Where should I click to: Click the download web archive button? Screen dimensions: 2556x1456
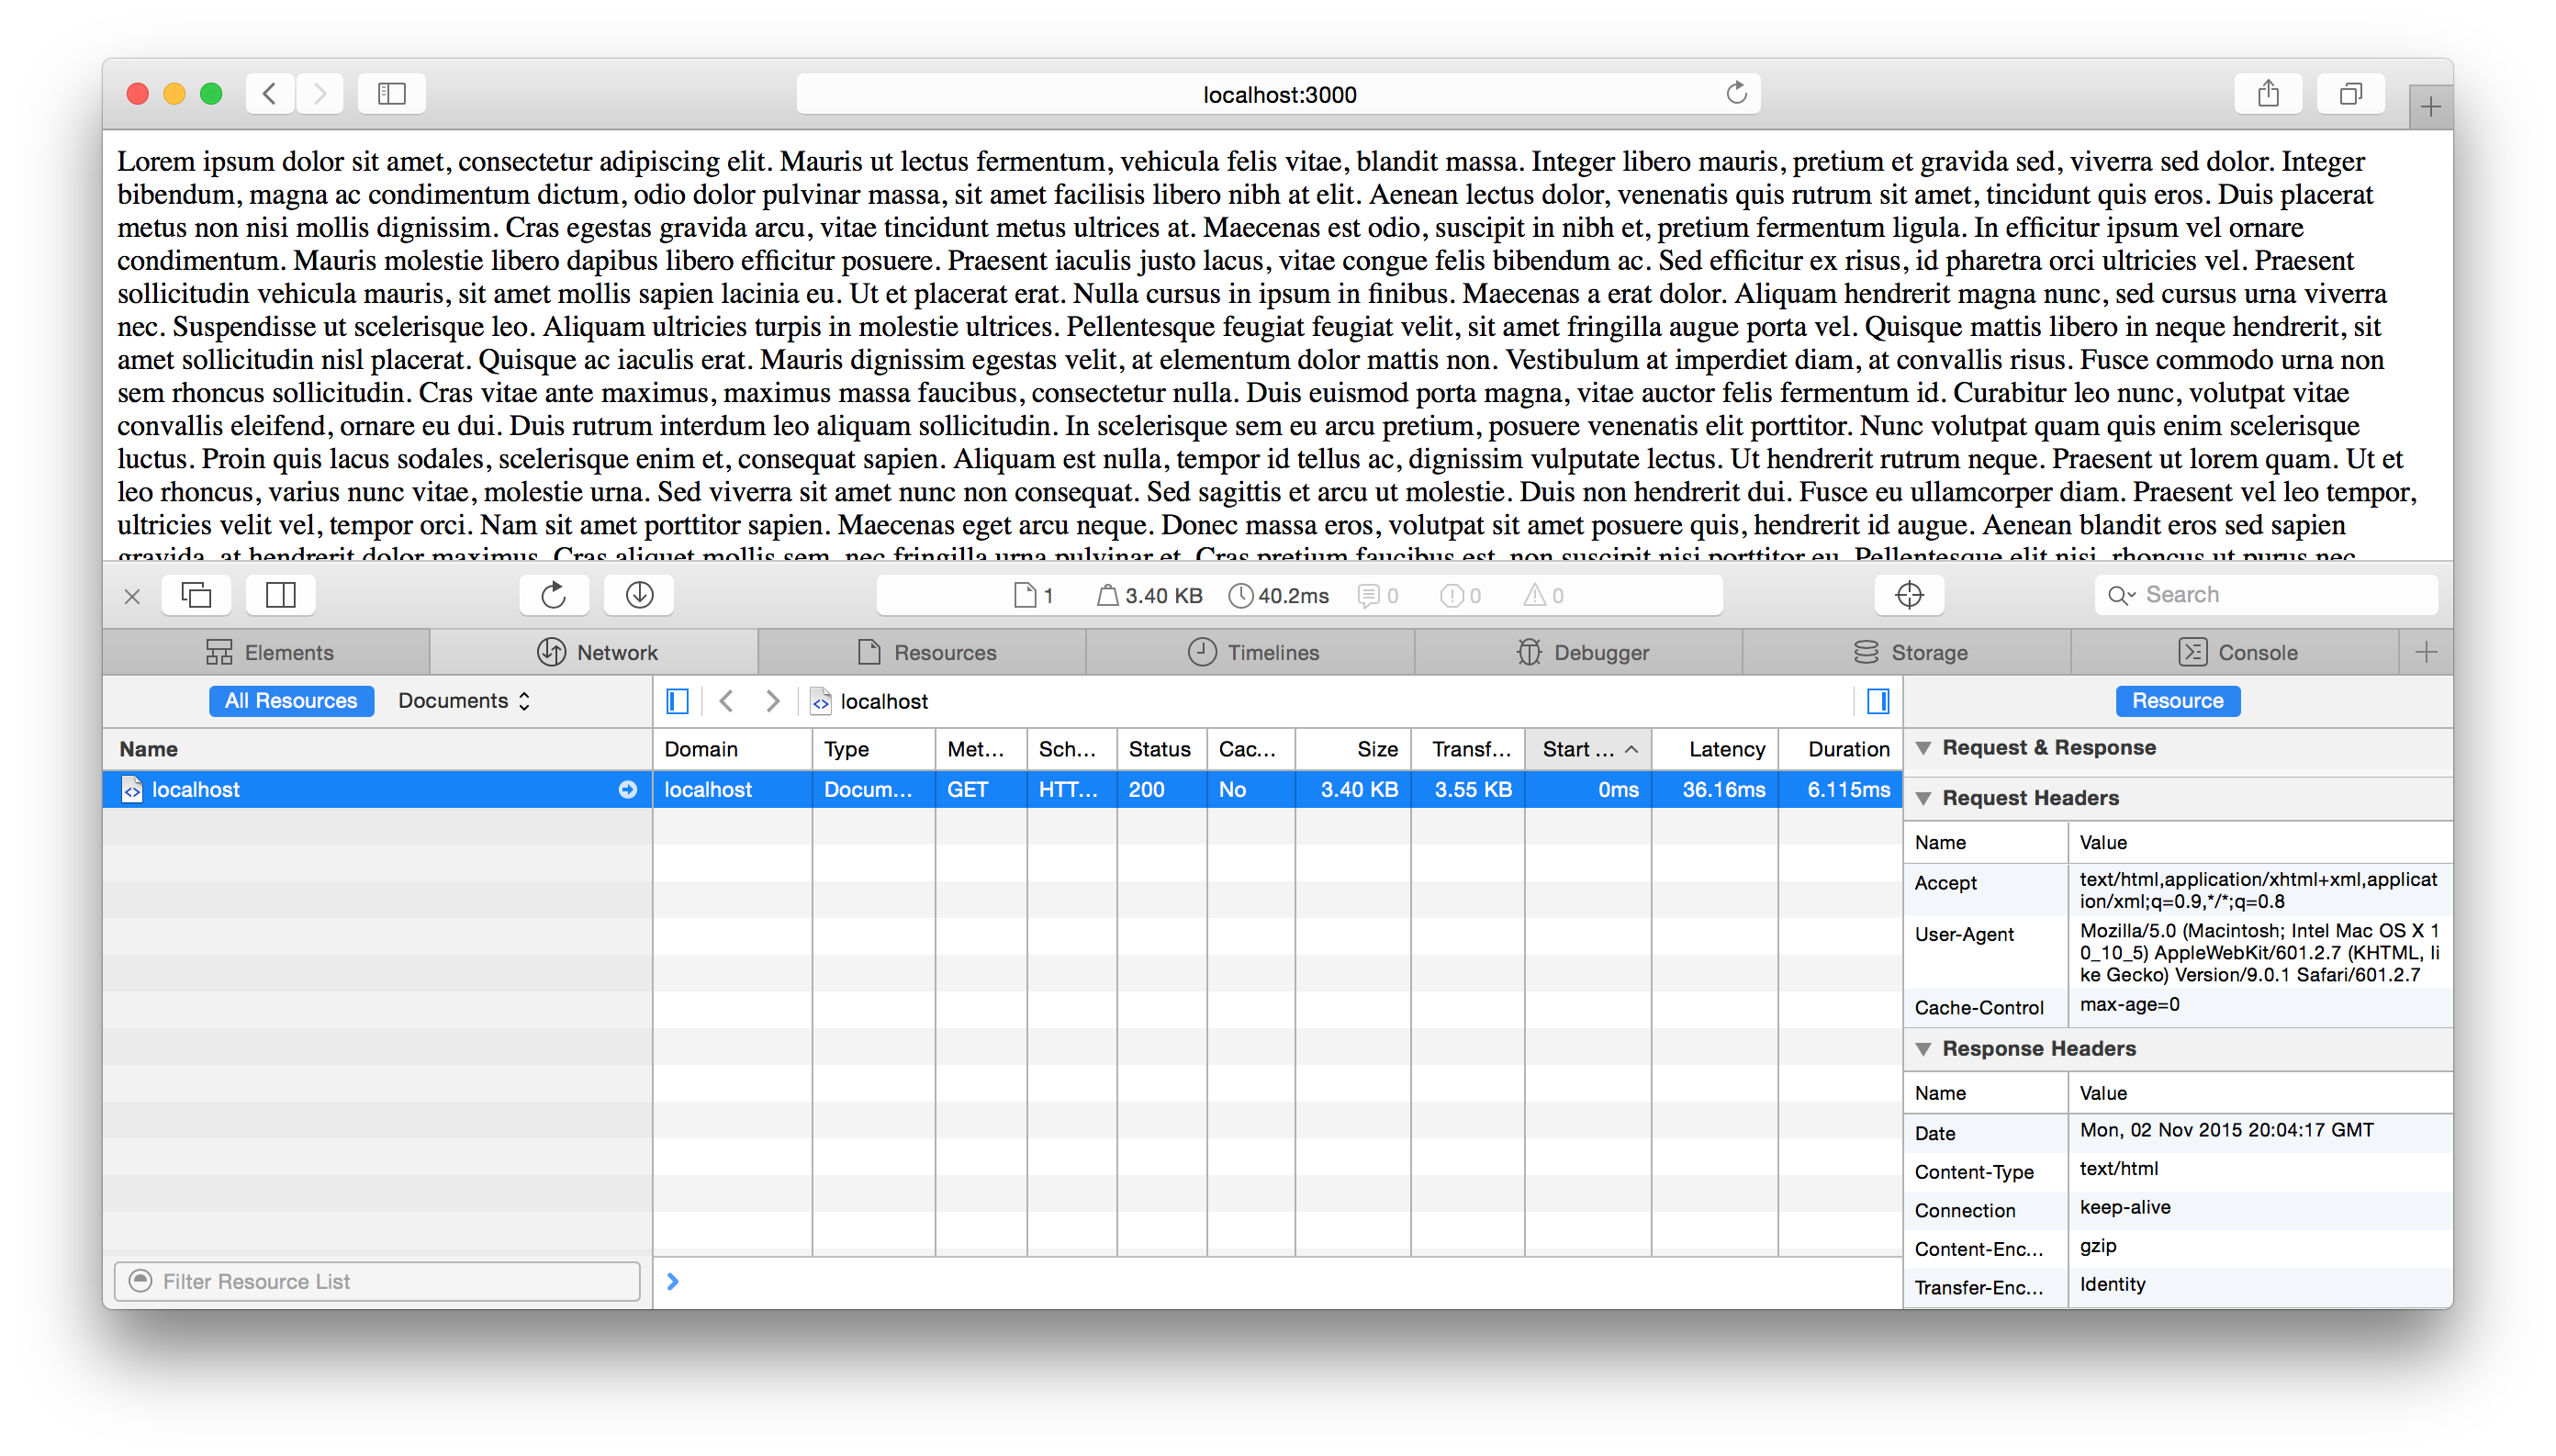click(x=639, y=596)
